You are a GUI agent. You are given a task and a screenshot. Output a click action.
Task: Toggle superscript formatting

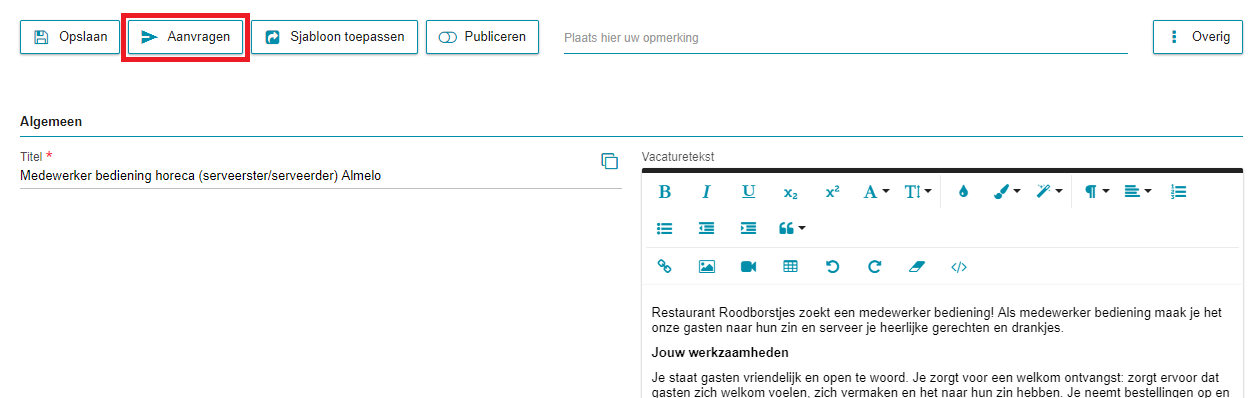(832, 191)
